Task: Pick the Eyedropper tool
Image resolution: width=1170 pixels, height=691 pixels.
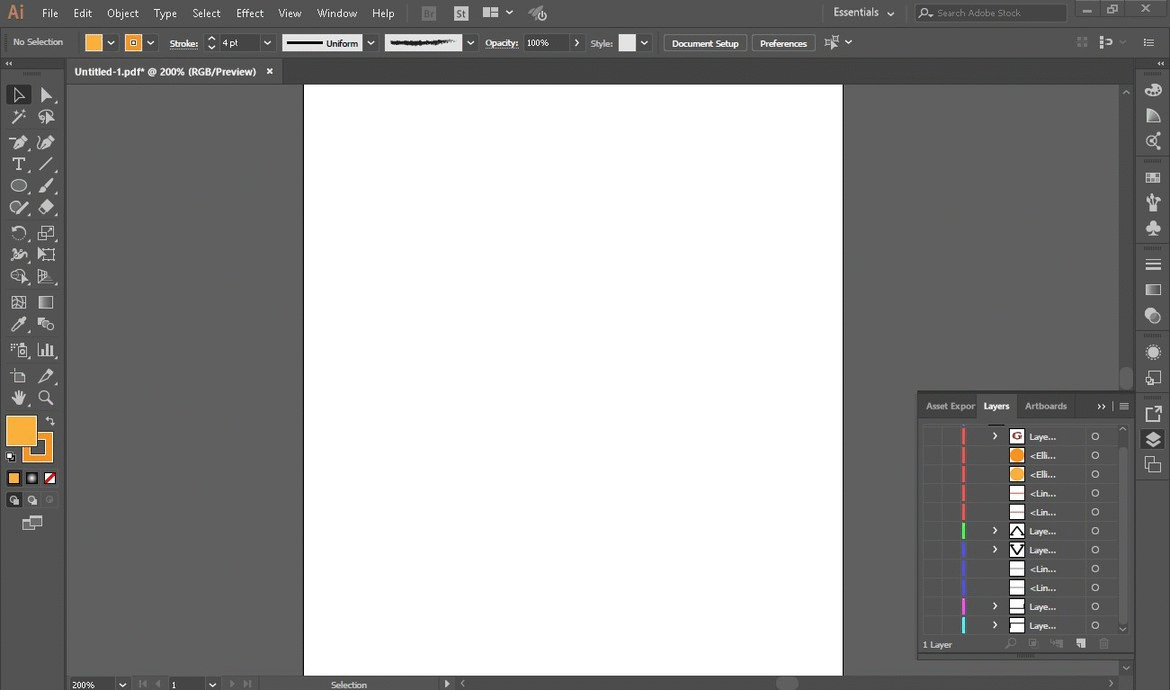Action: (18, 324)
